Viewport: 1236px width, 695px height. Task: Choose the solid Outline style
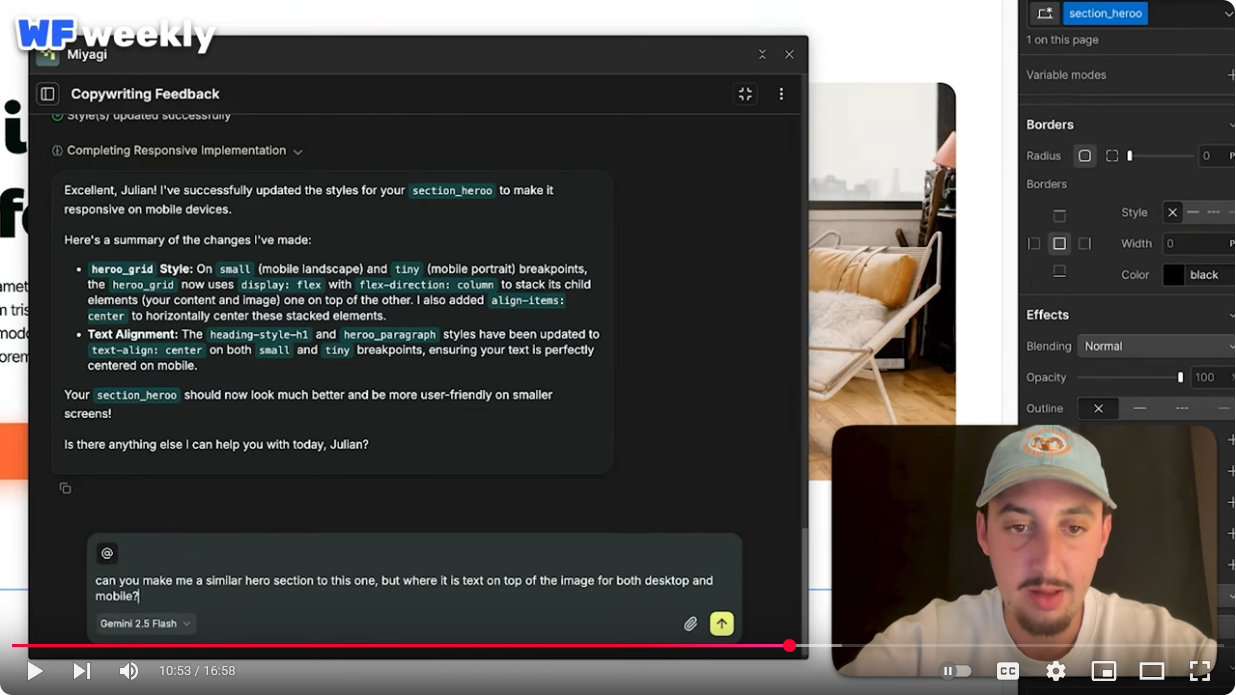1139,408
